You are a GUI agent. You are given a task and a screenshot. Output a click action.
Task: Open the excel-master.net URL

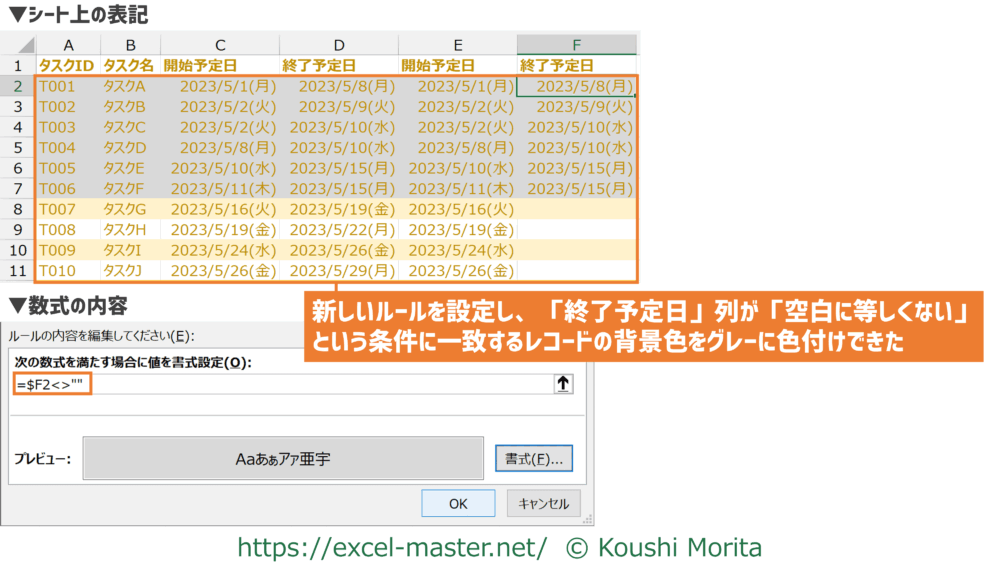coord(391,547)
